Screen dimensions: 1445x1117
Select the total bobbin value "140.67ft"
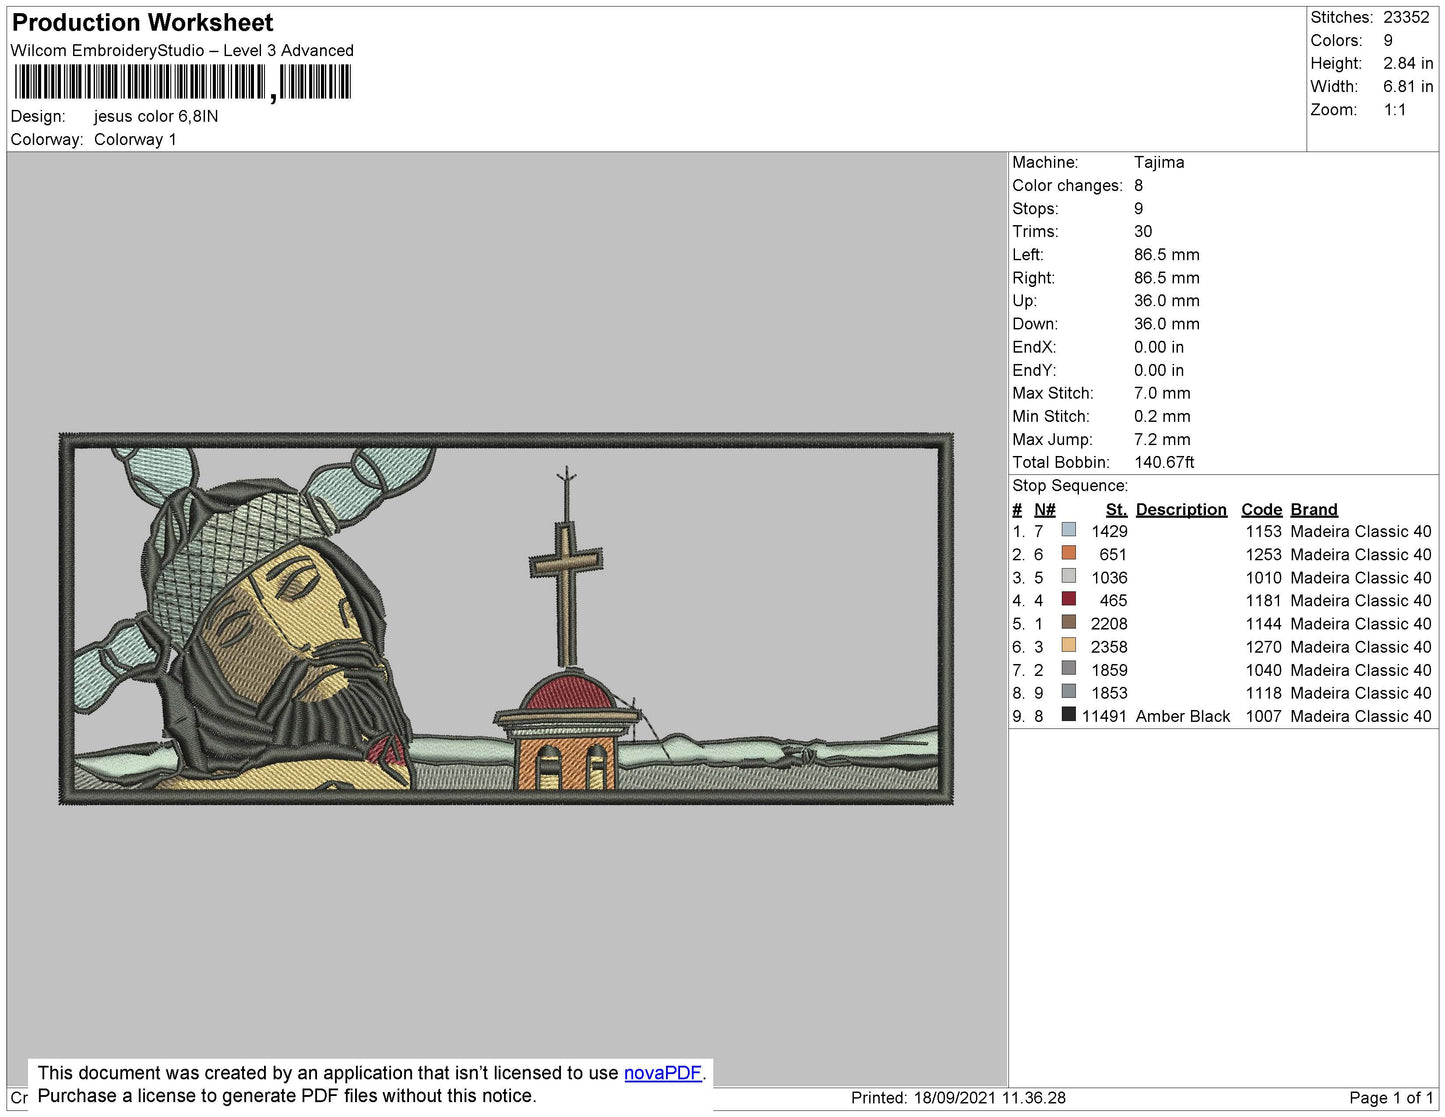coord(1164,463)
